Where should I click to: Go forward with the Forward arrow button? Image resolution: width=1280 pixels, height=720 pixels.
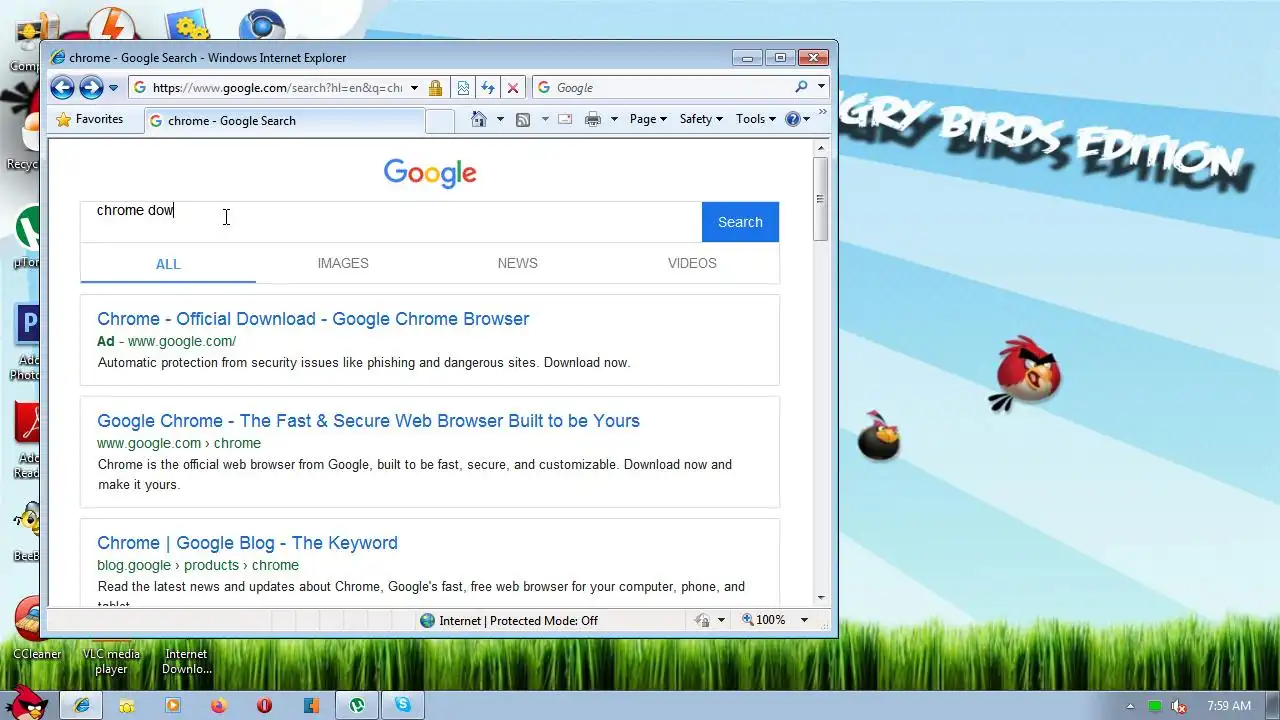tap(91, 88)
